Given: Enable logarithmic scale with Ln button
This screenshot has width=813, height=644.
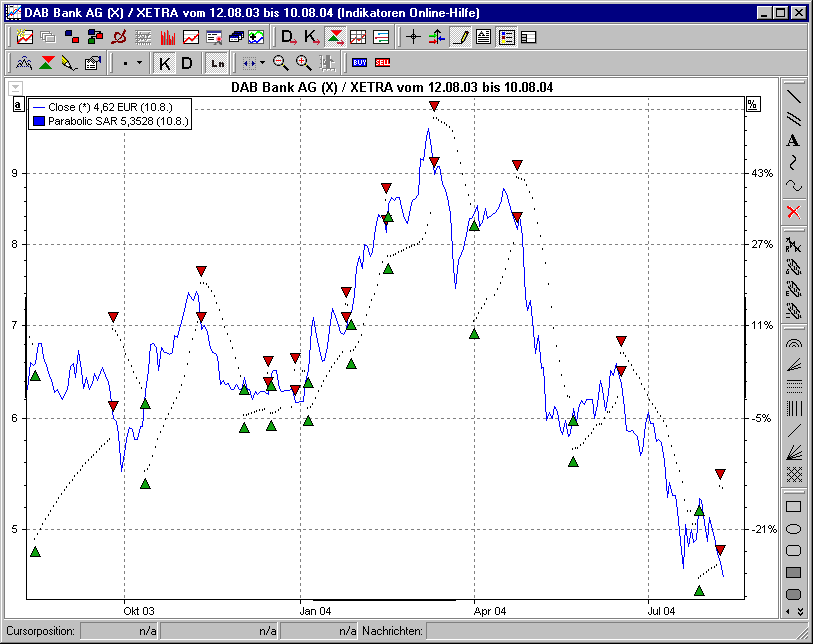Looking at the screenshot, I should point(216,63).
